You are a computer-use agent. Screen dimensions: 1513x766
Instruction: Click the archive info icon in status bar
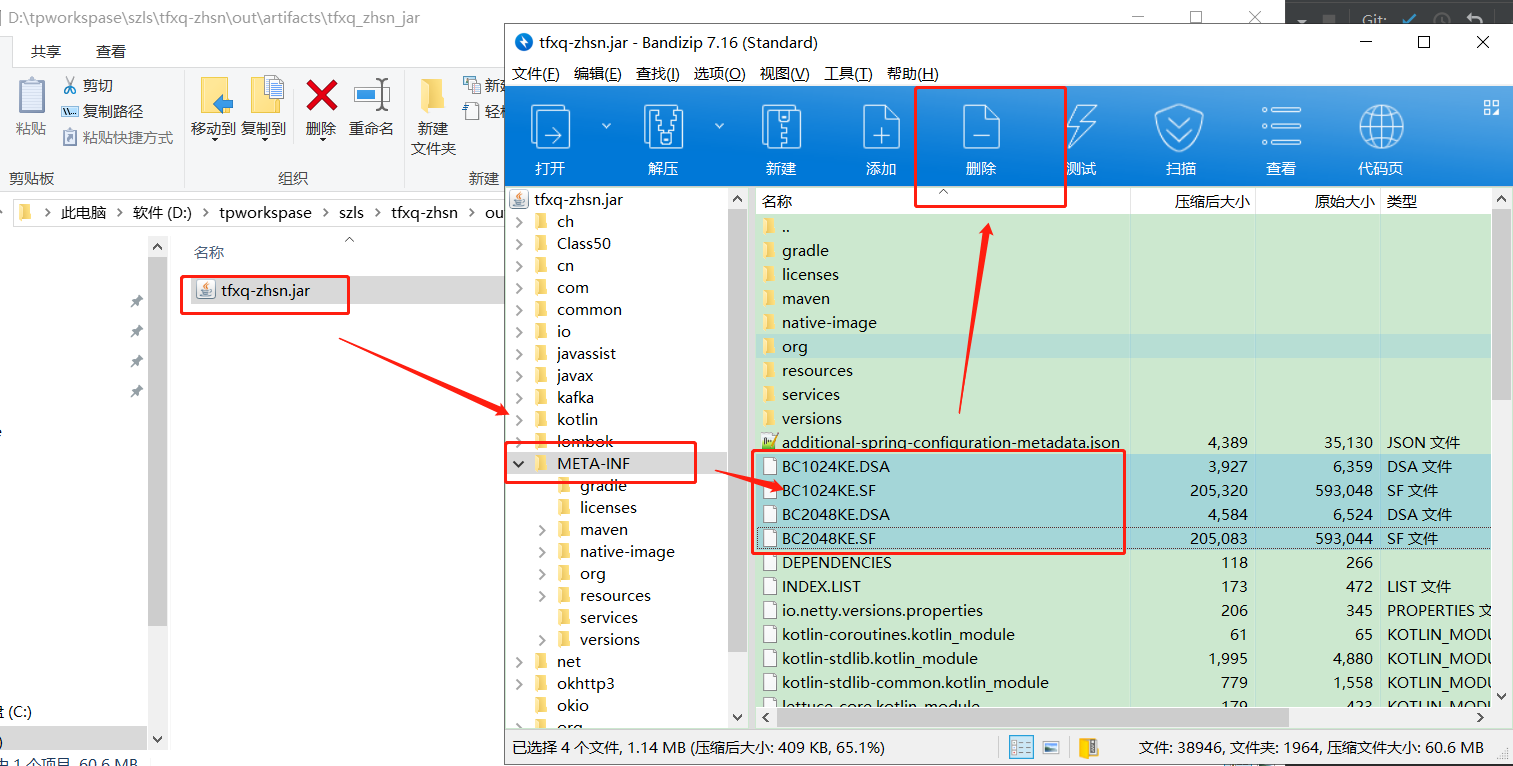click(1088, 747)
